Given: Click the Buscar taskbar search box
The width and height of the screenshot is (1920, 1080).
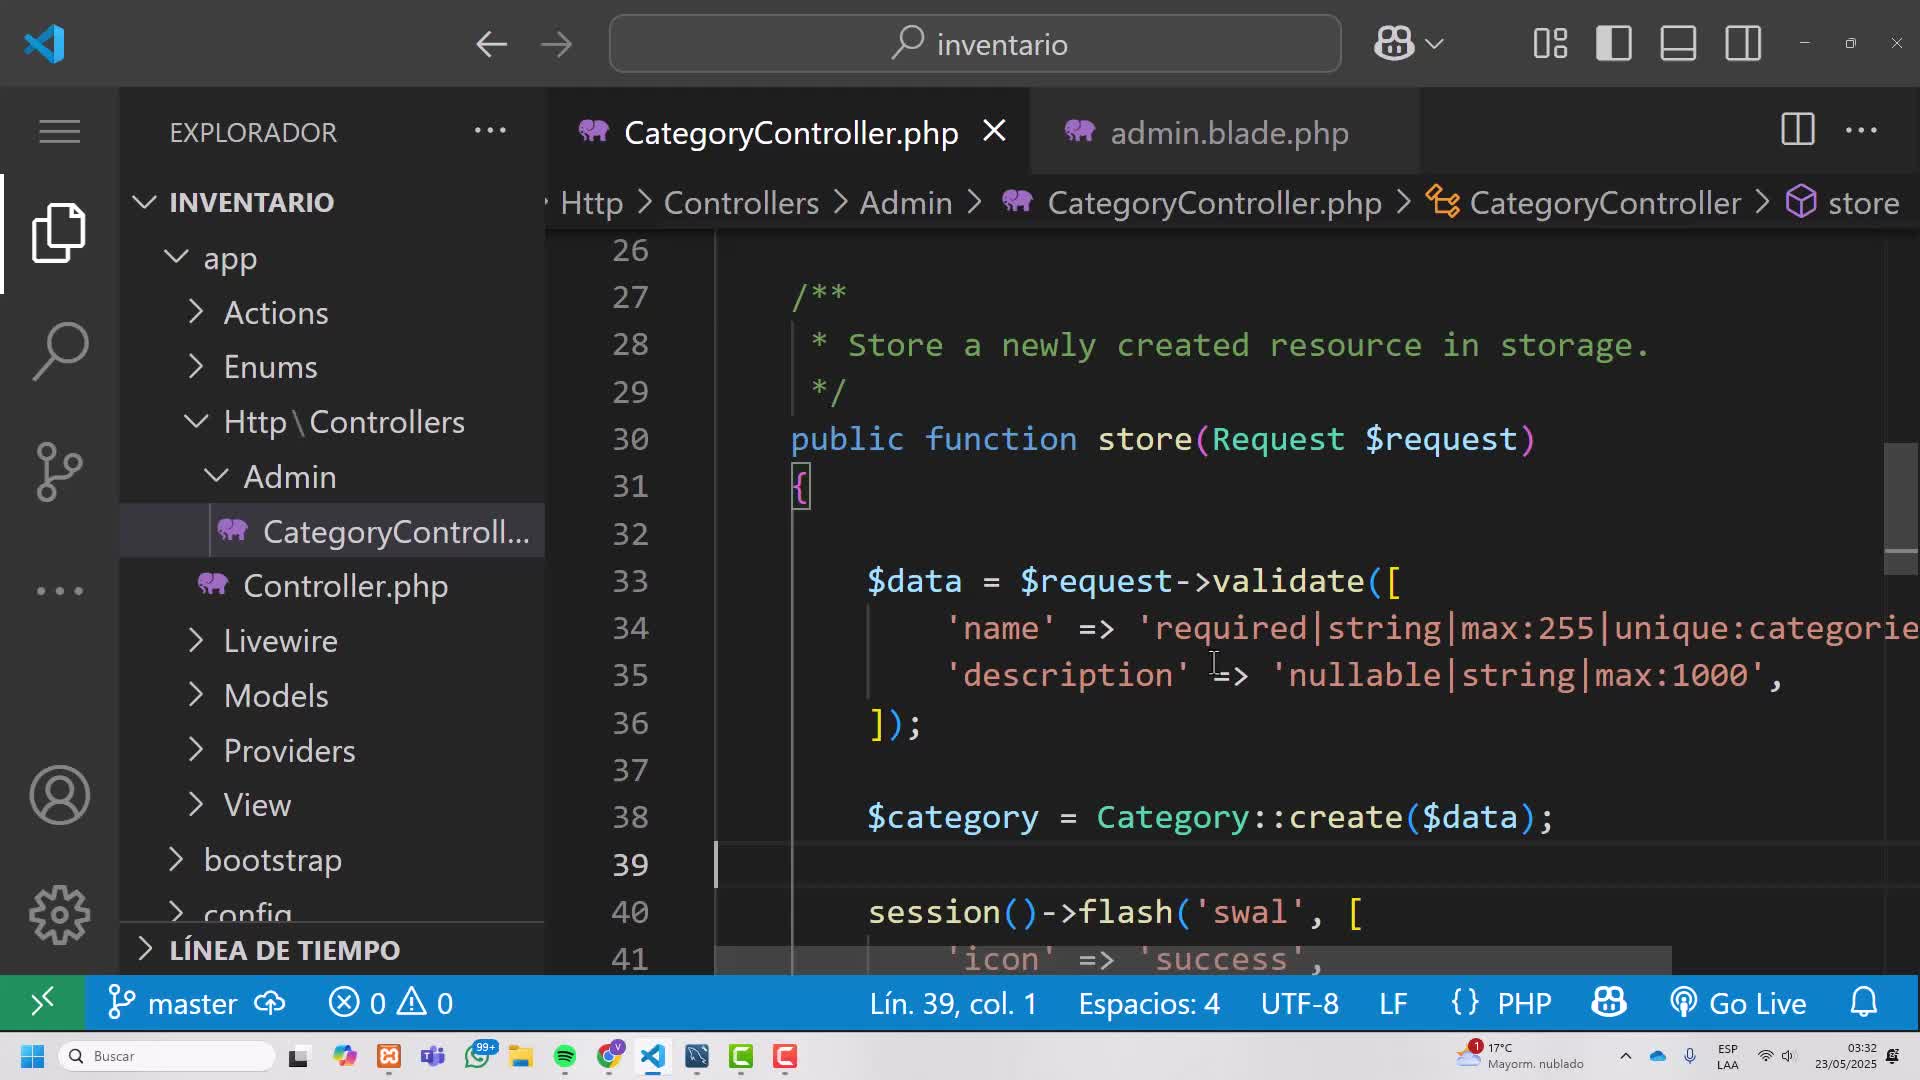Looking at the screenshot, I should coord(167,1056).
